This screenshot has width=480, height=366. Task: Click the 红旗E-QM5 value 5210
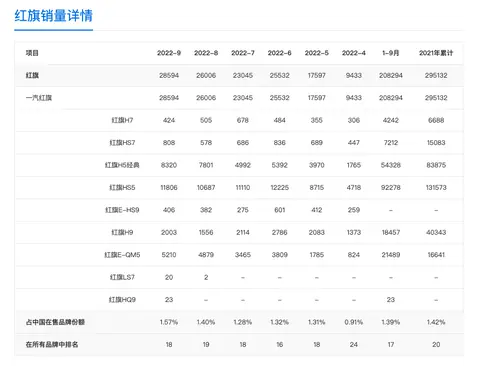[169, 255]
